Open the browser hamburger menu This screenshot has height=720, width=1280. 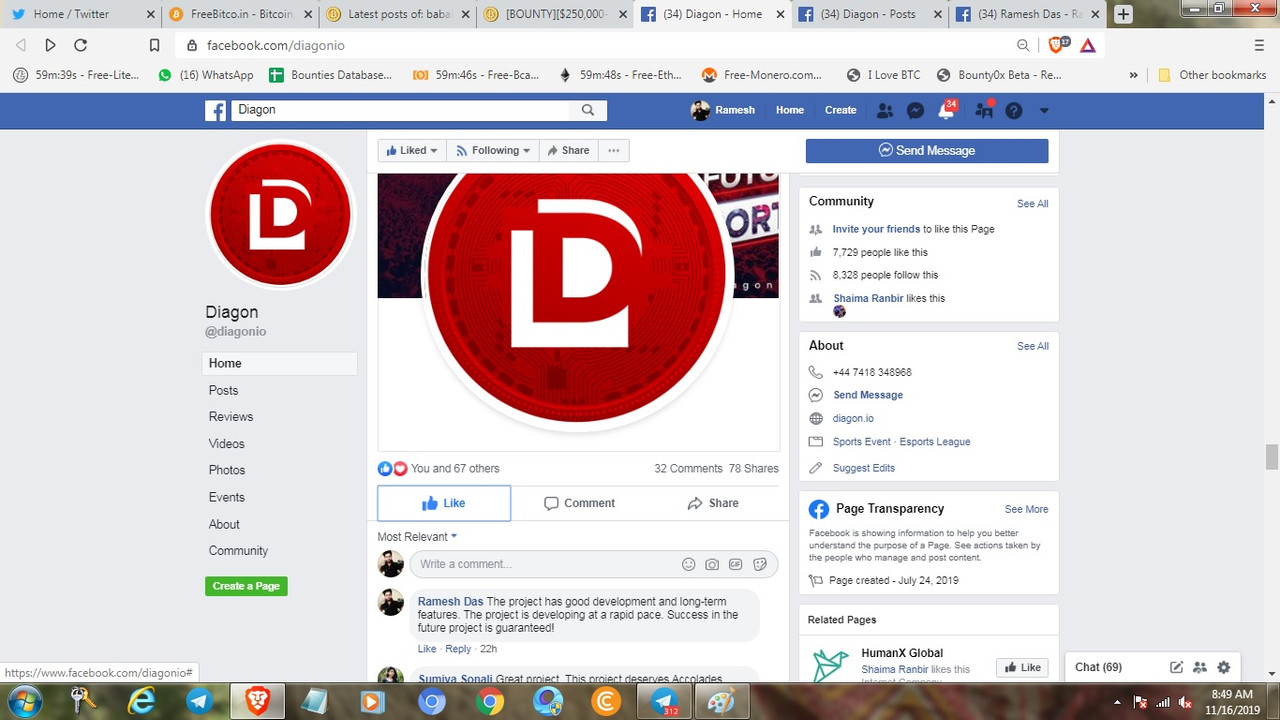(1259, 45)
